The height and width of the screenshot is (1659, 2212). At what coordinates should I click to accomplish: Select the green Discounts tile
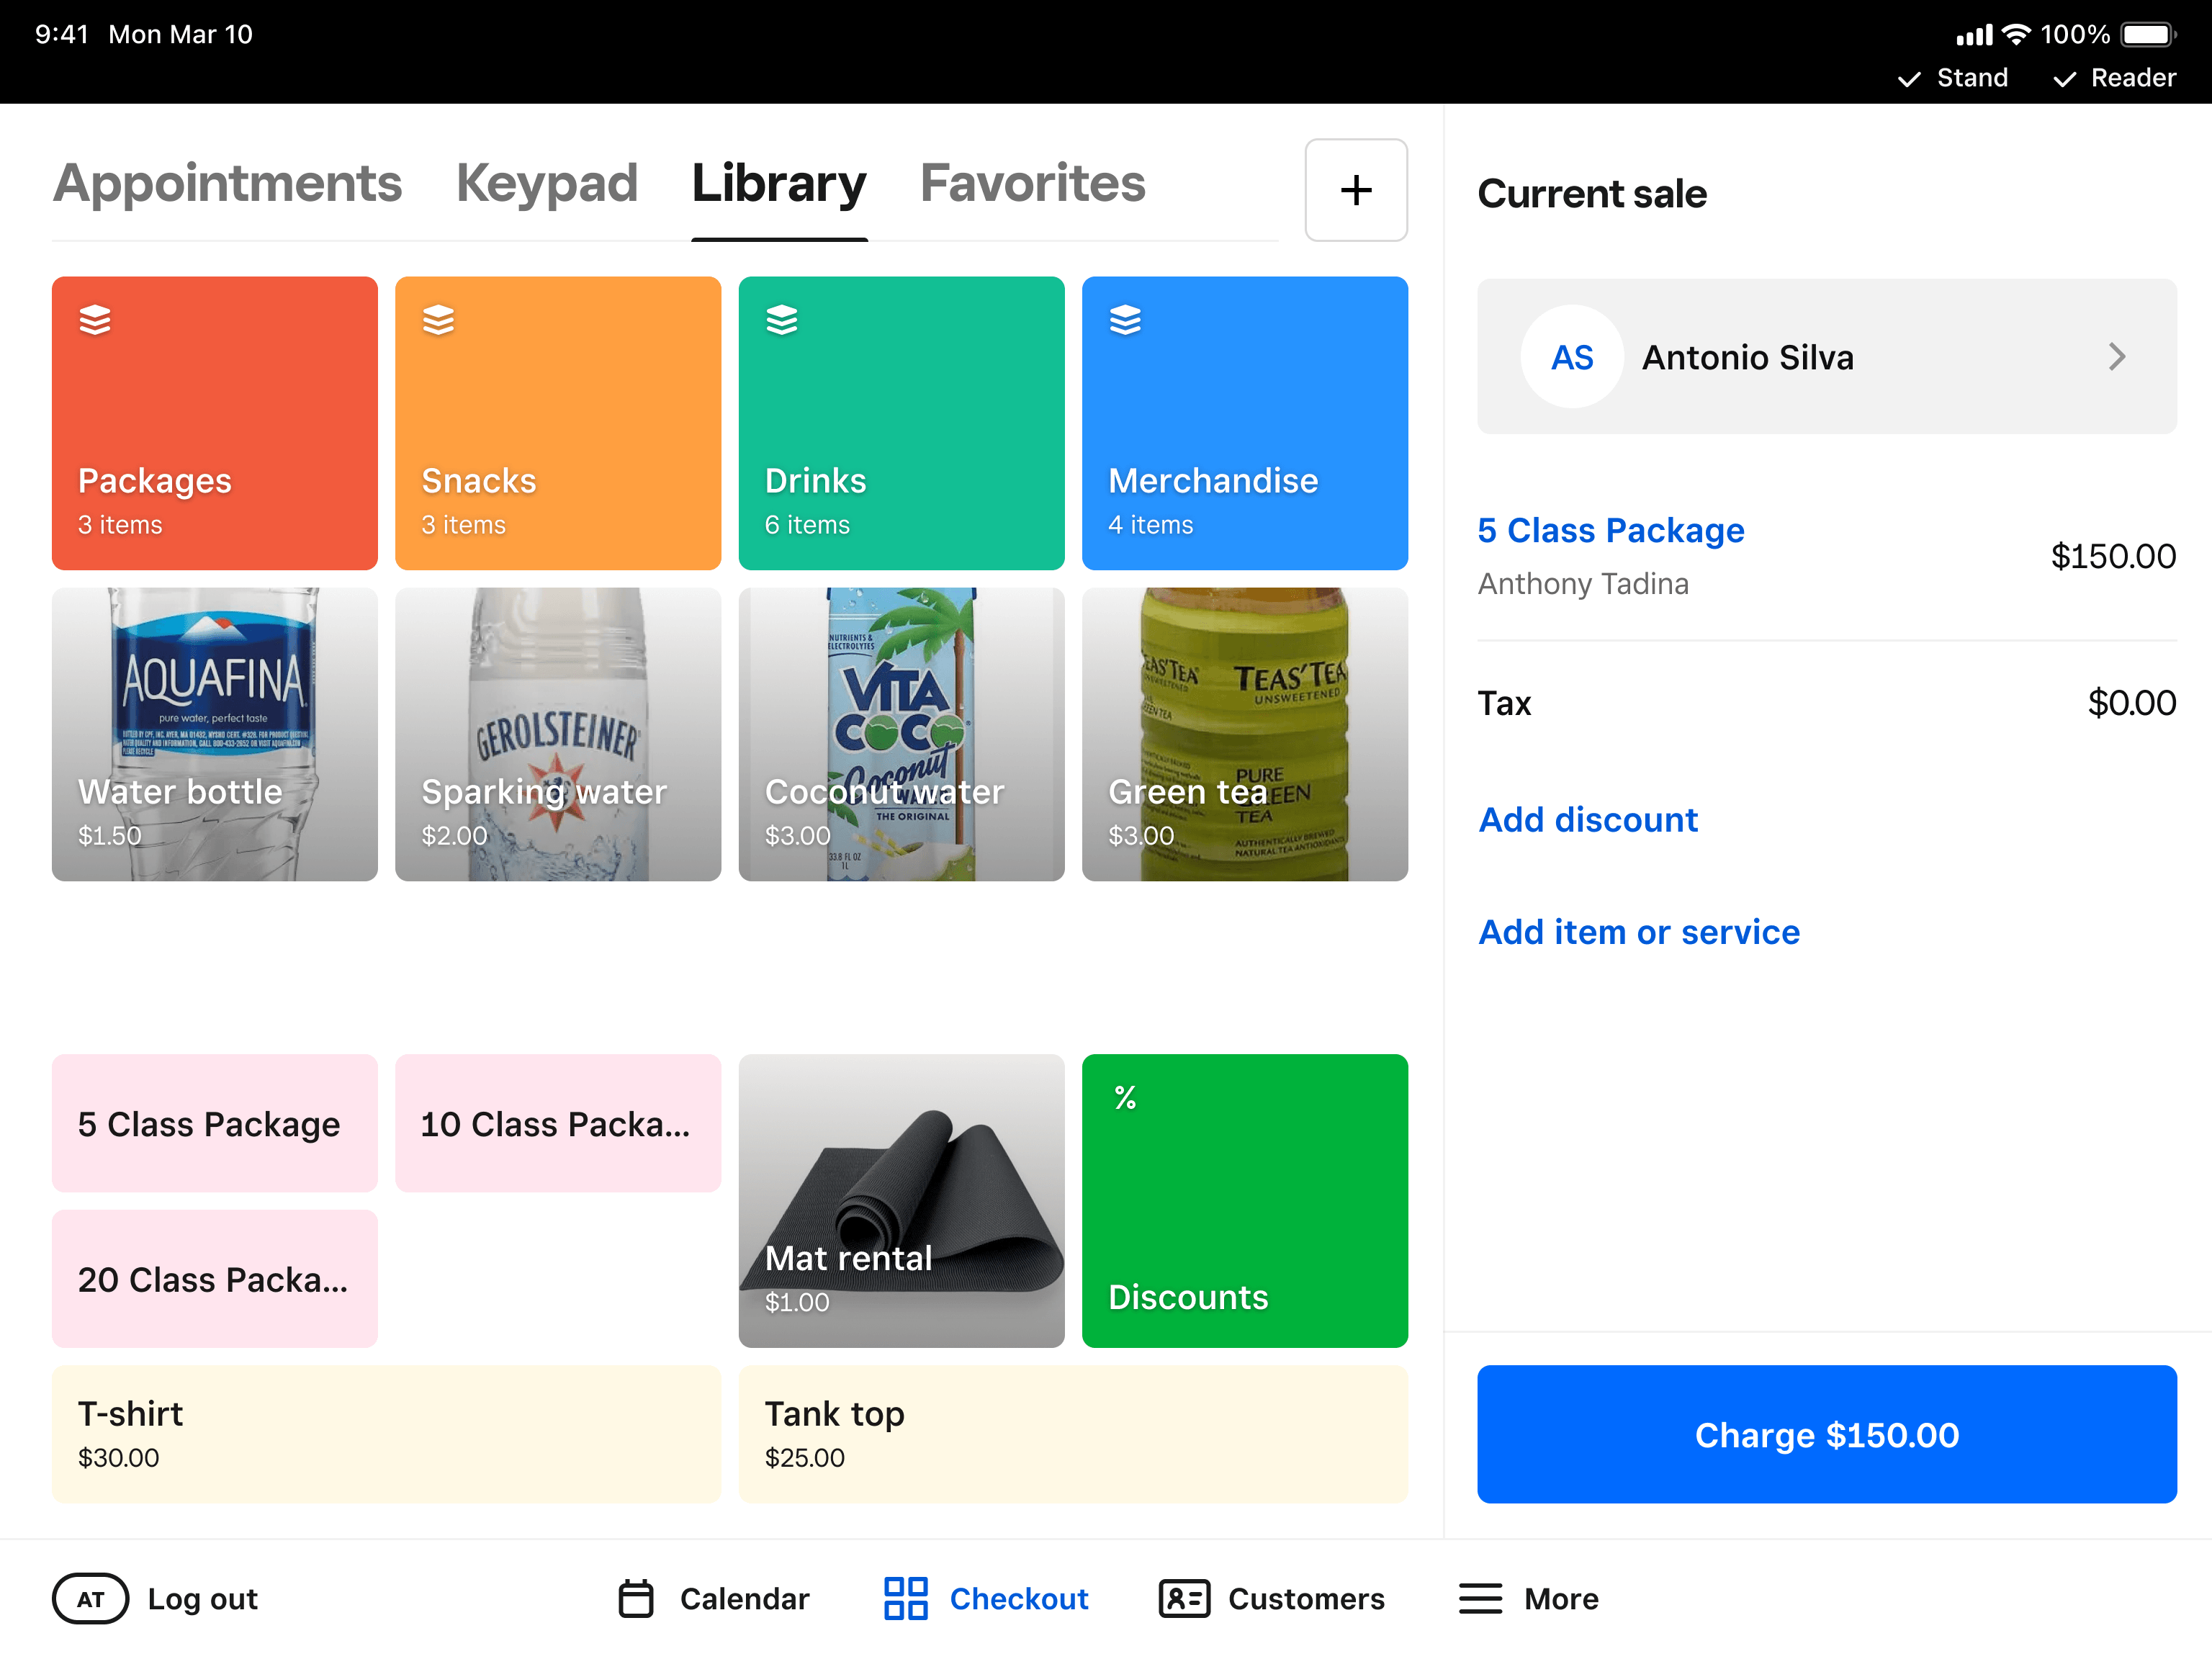[x=1244, y=1200]
